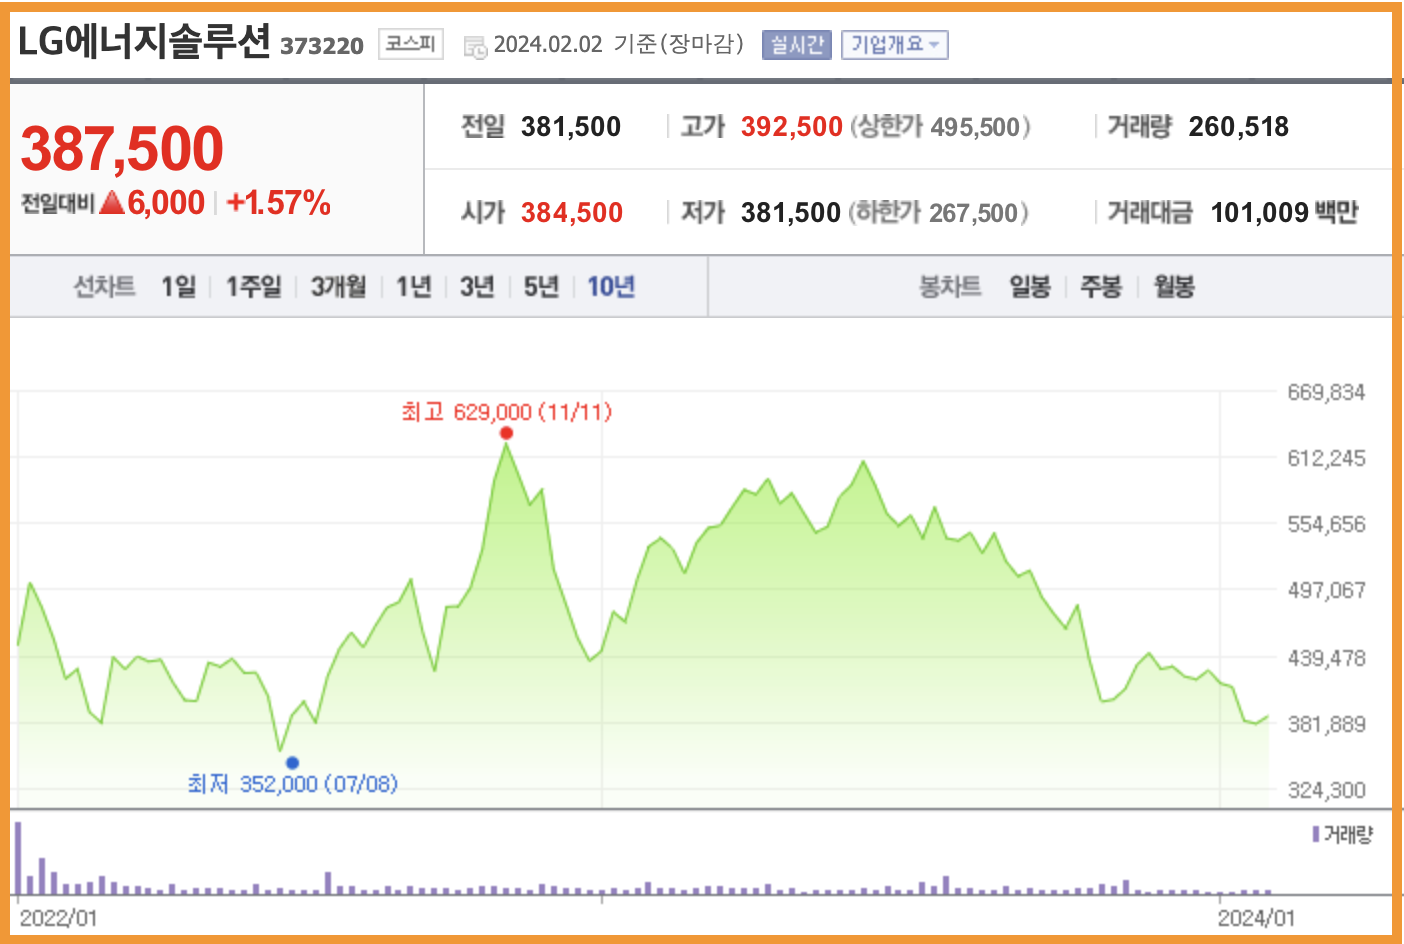This screenshot has width=1404, height=944.
Task: Switch to 주봉 weekly candle chart
Action: coord(1101,287)
